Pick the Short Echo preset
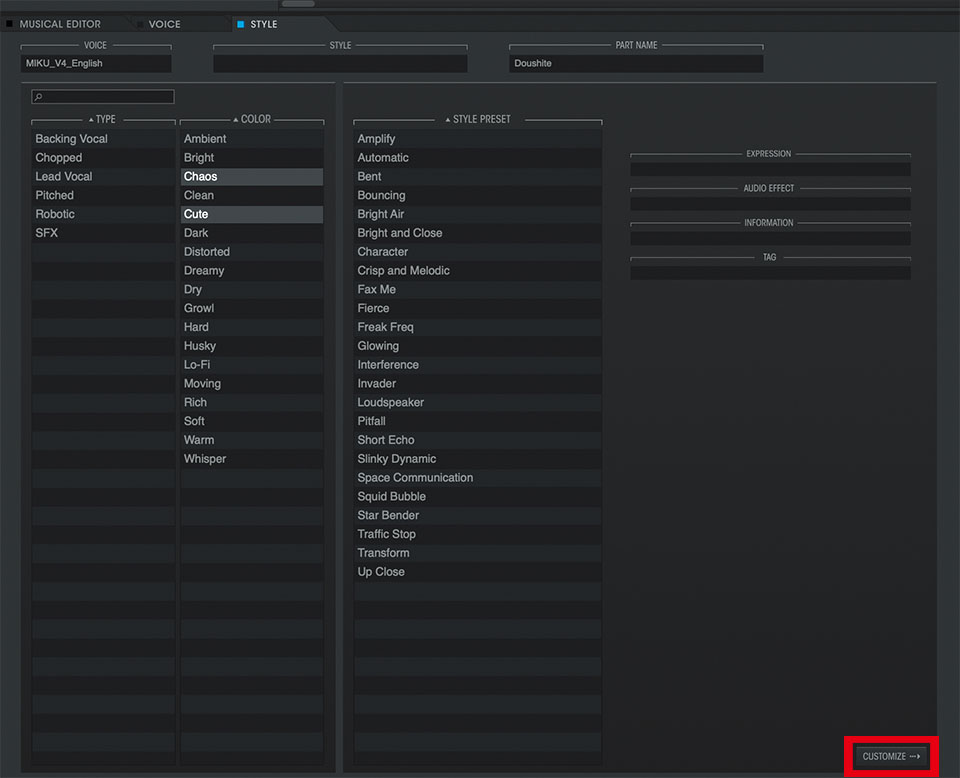This screenshot has height=778, width=960. pyautogui.click(x=478, y=440)
